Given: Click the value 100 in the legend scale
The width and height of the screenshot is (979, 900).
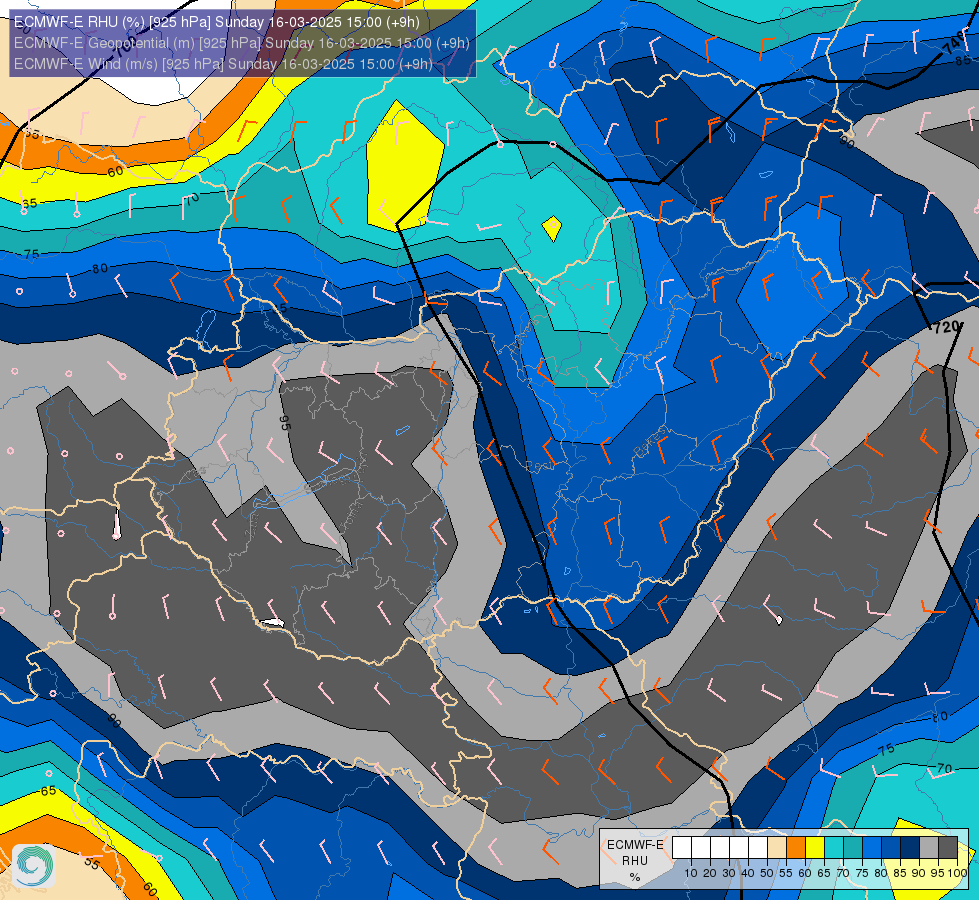Looking at the screenshot, I should [x=957, y=873].
